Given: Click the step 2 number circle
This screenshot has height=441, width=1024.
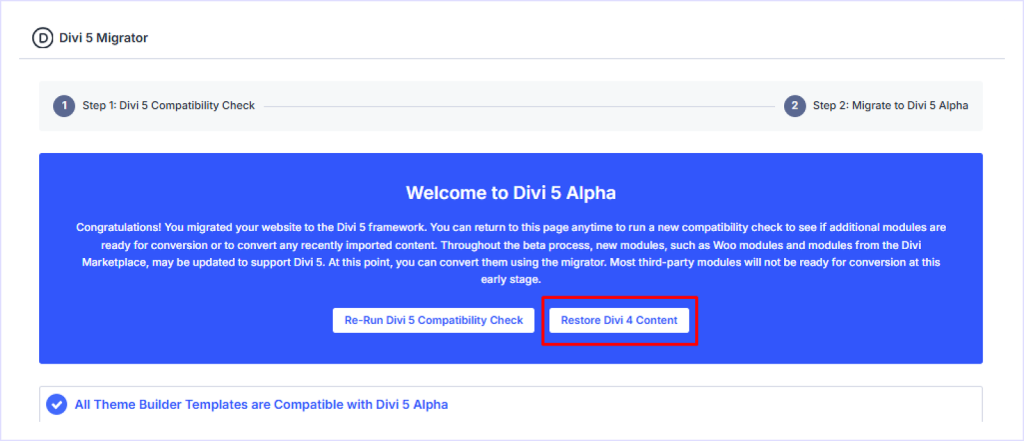Looking at the screenshot, I should coord(795,106).
